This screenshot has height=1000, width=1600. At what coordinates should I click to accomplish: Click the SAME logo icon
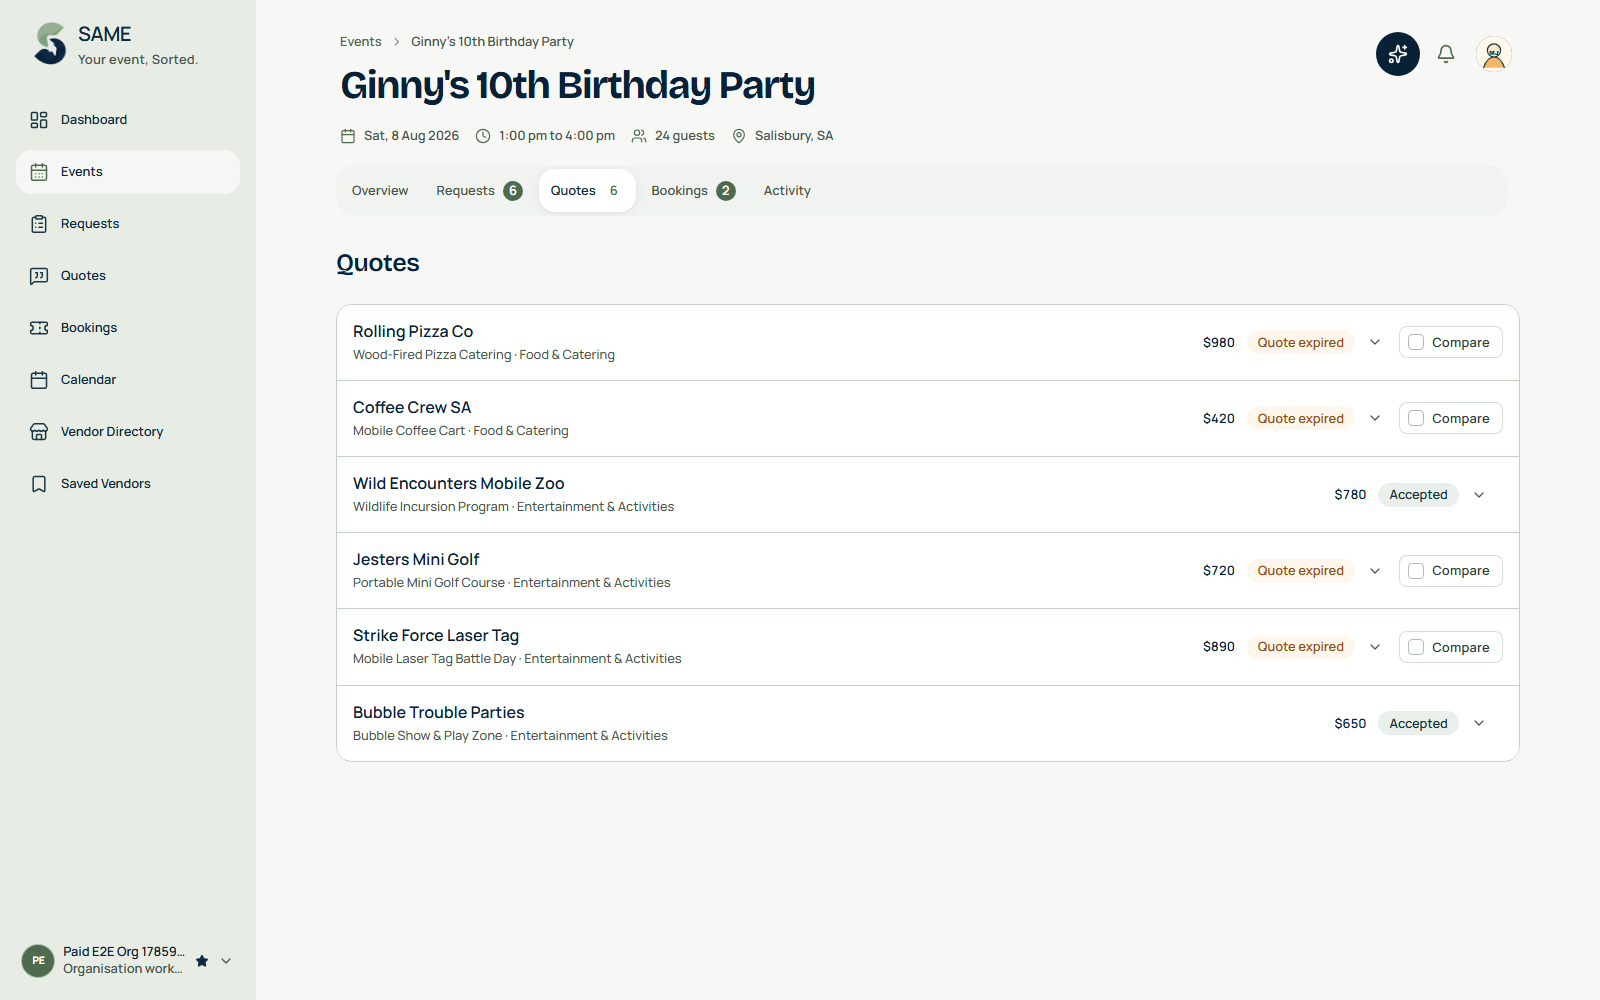(50, 44)
